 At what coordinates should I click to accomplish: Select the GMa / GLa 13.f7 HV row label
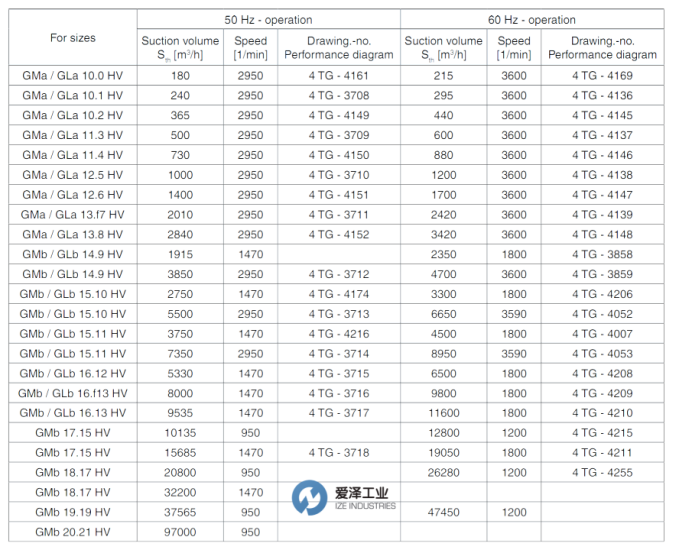73,215
